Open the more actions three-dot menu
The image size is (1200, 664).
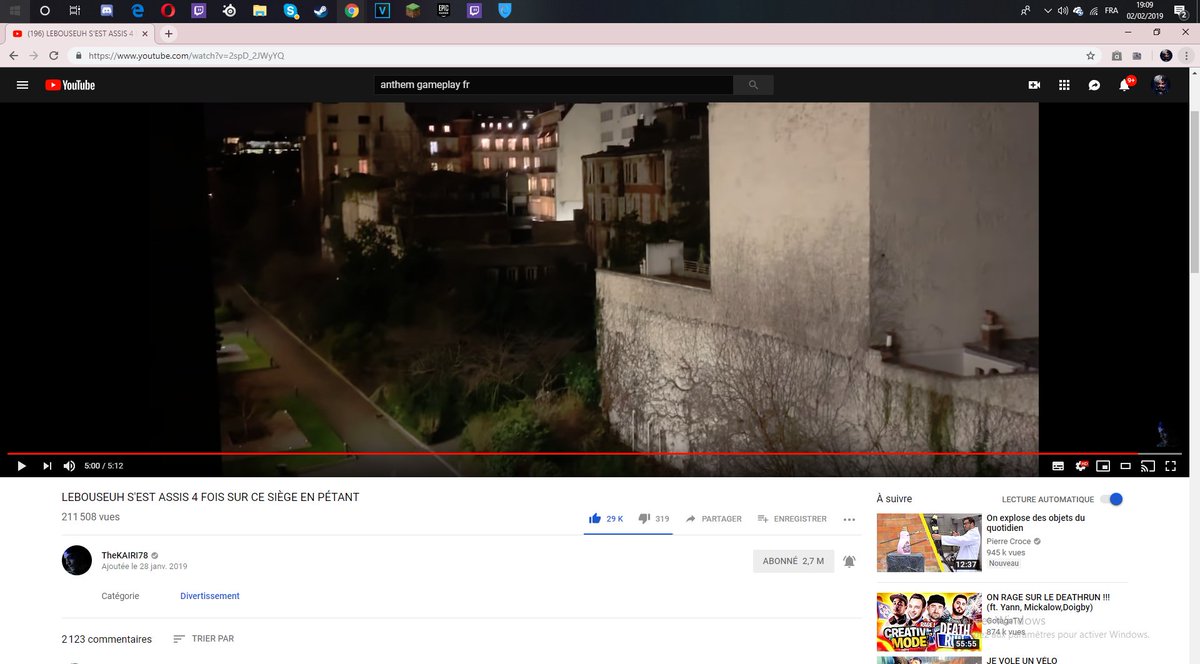[849, 519]
